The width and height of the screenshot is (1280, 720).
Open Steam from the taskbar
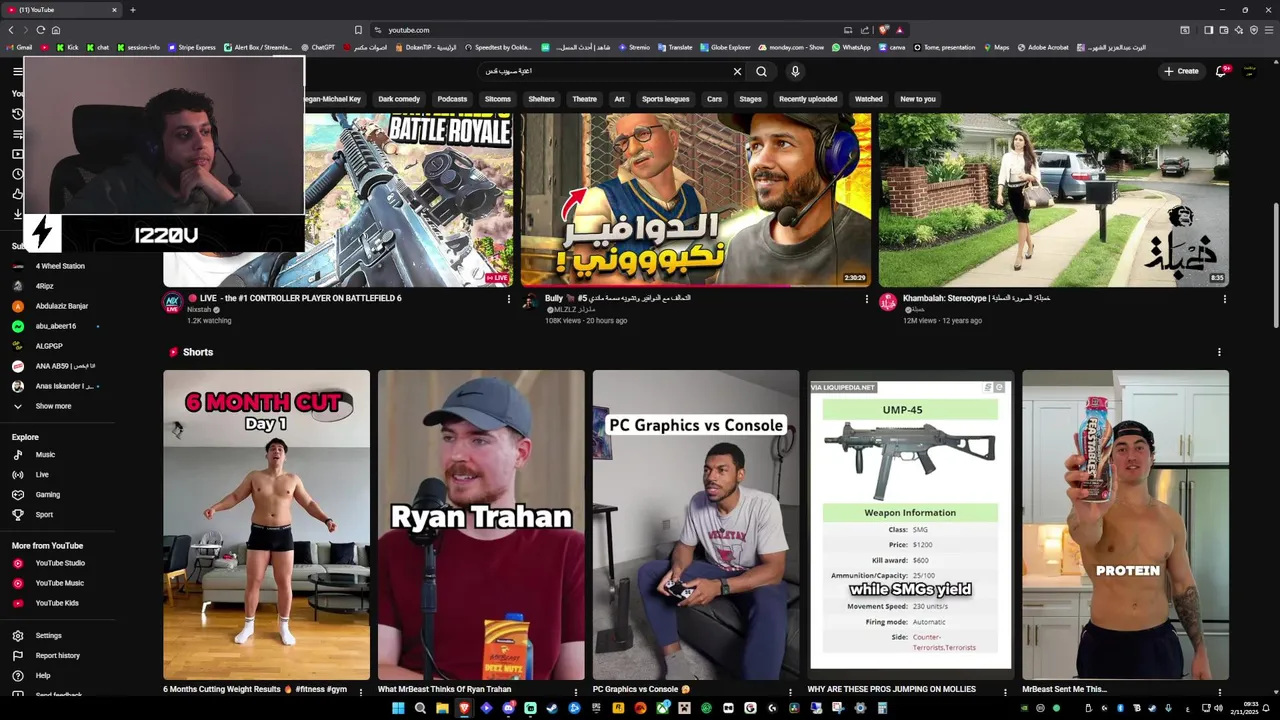coord(552,708)
